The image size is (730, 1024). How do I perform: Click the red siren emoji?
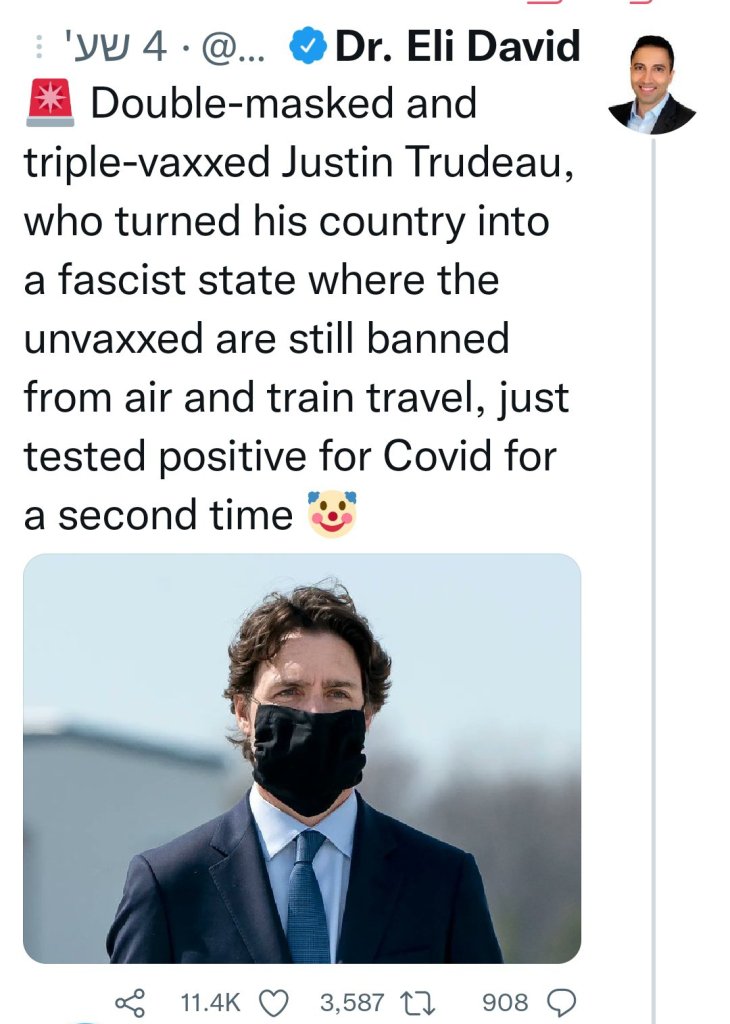click(x=46, y=104)
